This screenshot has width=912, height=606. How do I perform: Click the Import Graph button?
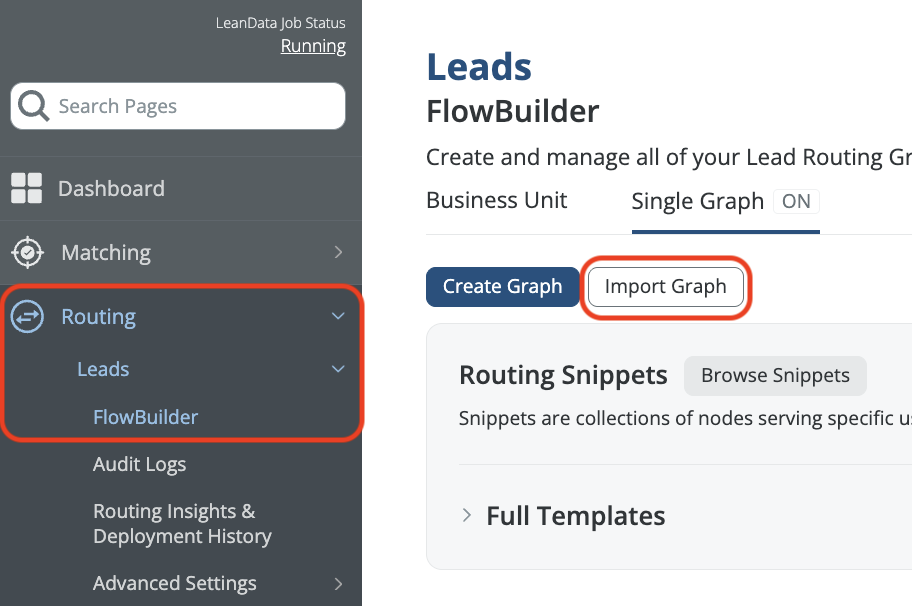(665, 287)
